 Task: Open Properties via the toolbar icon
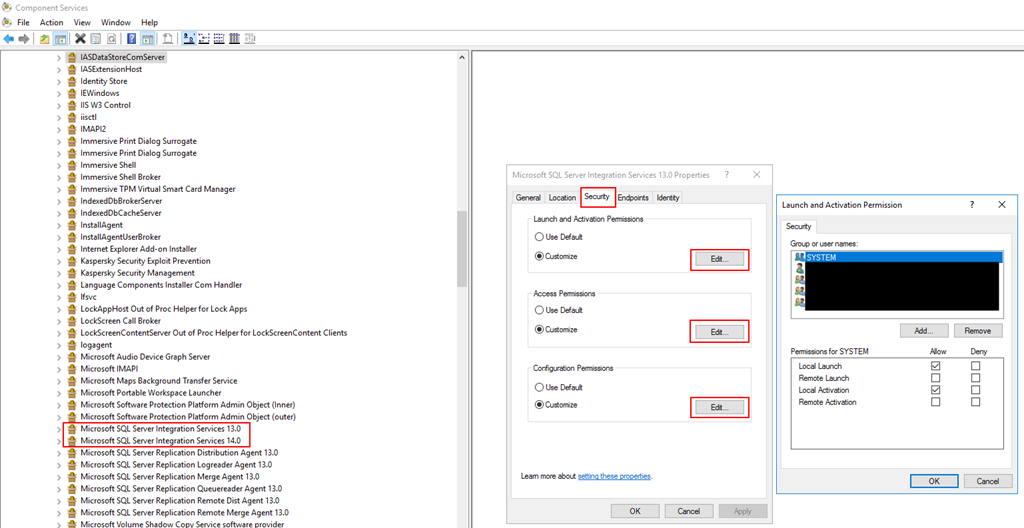point(95,39)
